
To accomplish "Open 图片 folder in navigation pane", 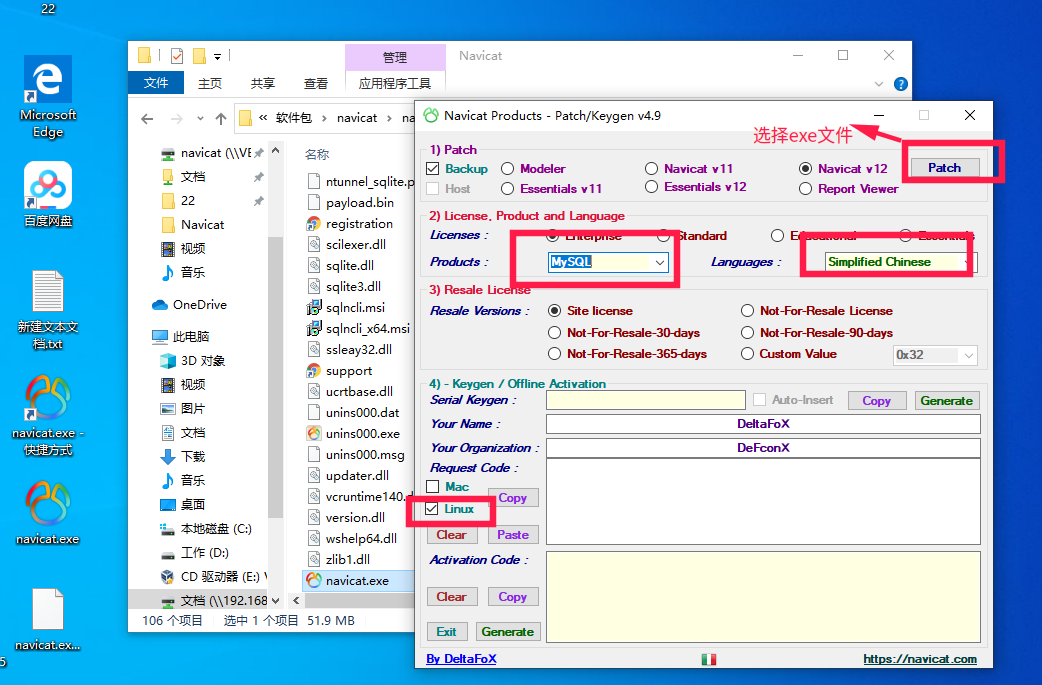I will click(x=193, y=408).
